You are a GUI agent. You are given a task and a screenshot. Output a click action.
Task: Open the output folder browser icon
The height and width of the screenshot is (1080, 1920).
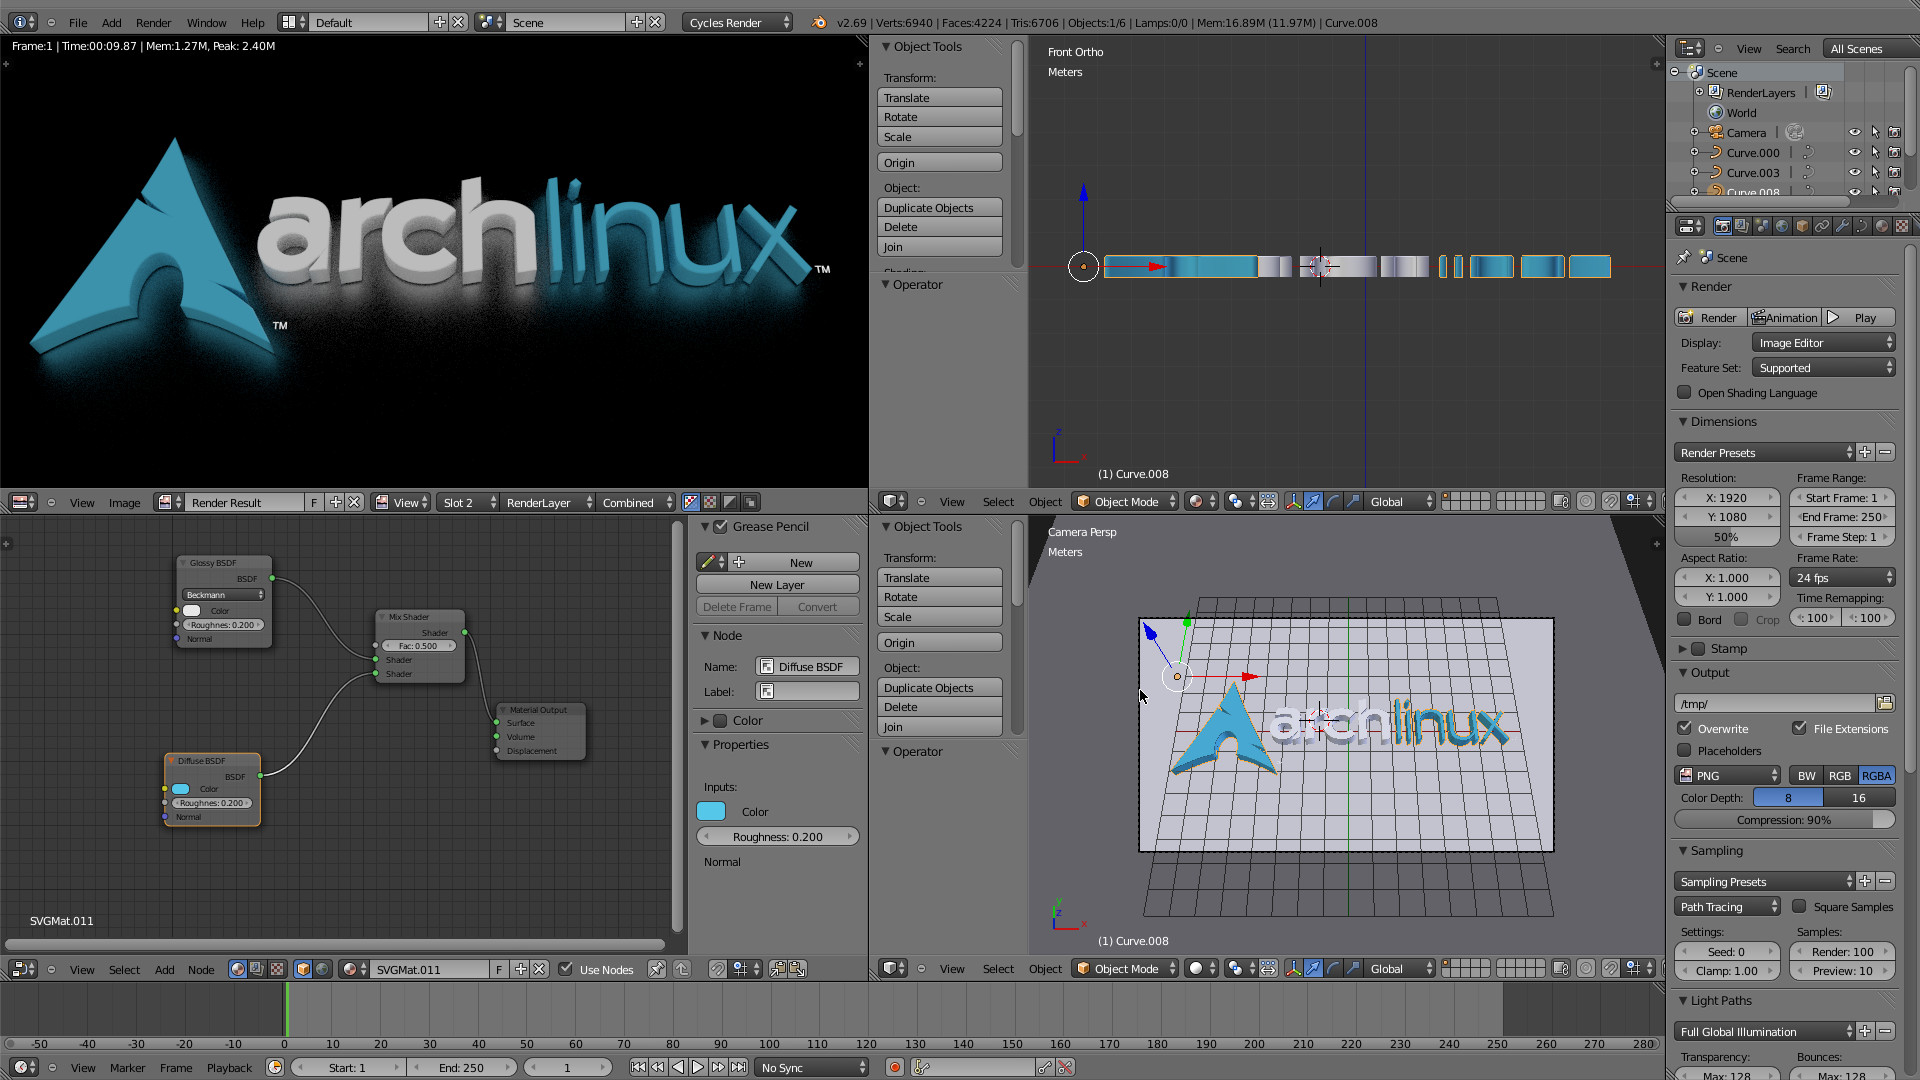pyautogui.click(x=1885, y=703)
